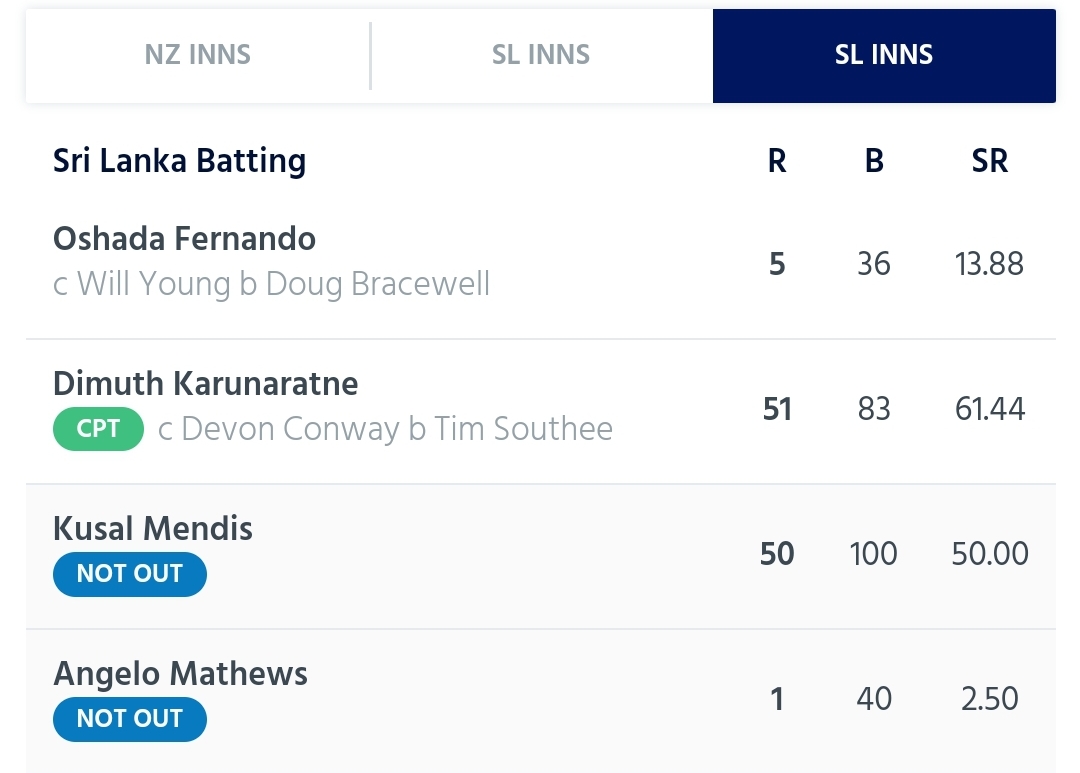Click Kusal Mendis's NOT OUT badge
1080x773 pixels.
129,574
